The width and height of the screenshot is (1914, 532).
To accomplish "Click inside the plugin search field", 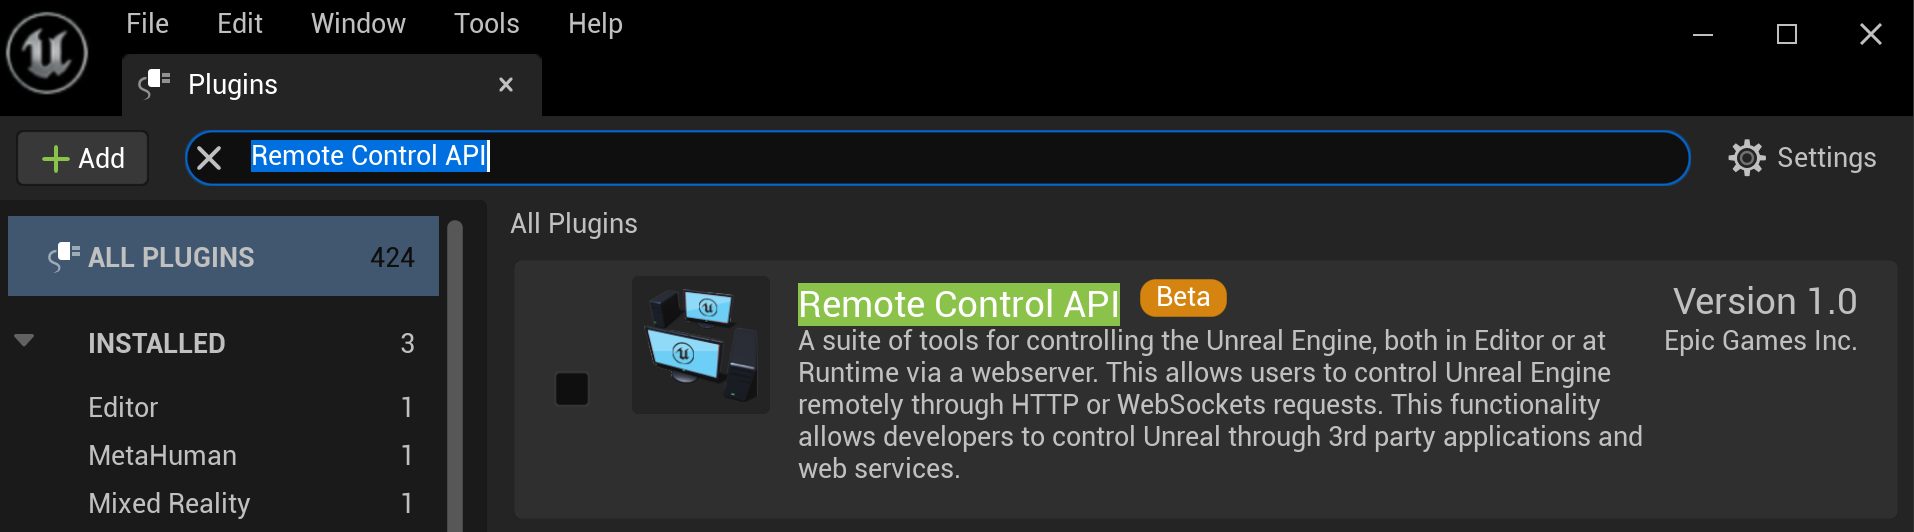I will point(1000,158).
